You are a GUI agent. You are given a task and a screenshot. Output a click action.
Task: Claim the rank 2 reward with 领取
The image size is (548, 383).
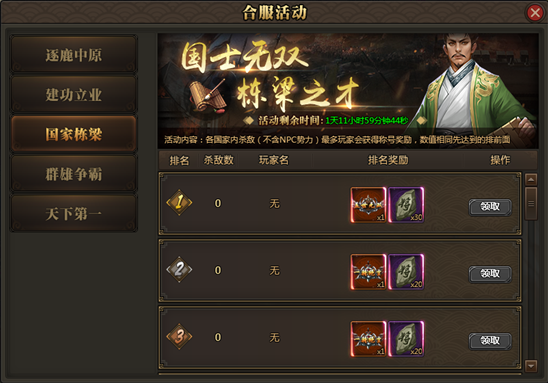pos(490,274)
